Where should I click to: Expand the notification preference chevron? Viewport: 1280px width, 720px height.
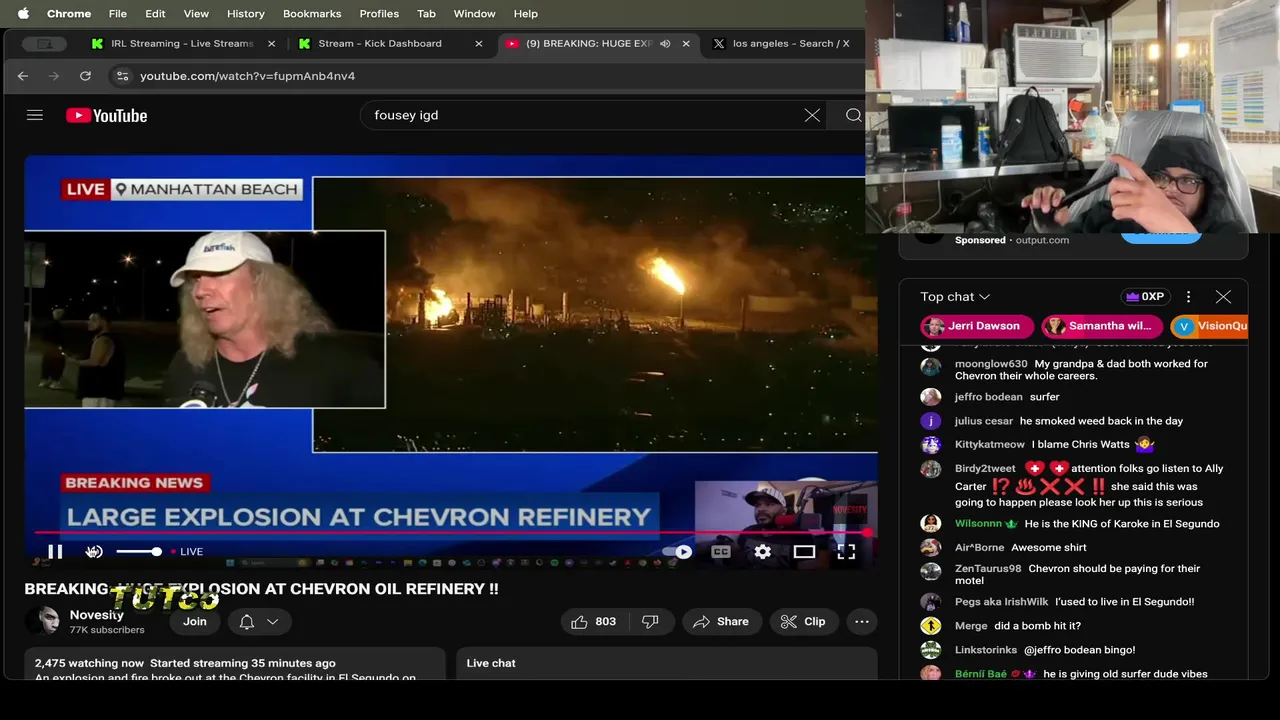[x=272, y=621]
